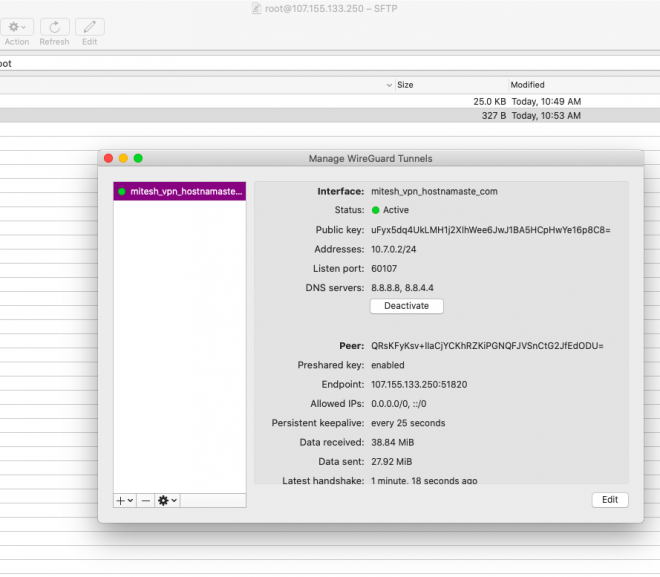Click 'Today, 10:53 AM' modified date

point(546,116)
